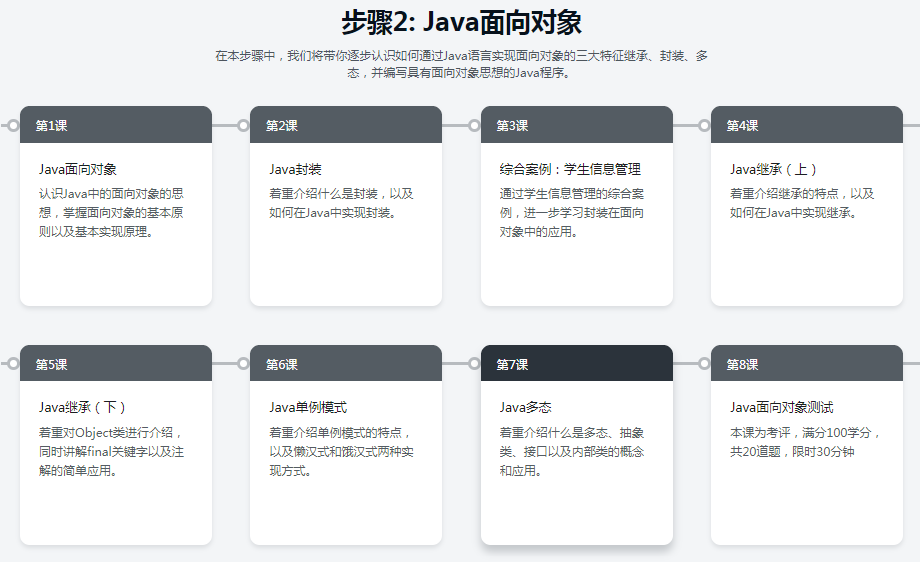Open the Java继承（下）lesson title
This screenshot has width=920, height=562.
pos(83,407)
